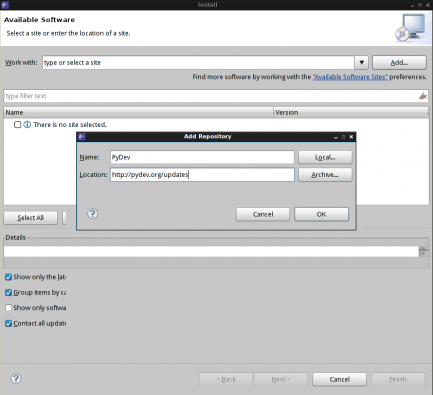Click 'There is no site selected.' text
This screenshot has height=395, width=433.
[x=70, y=125]
